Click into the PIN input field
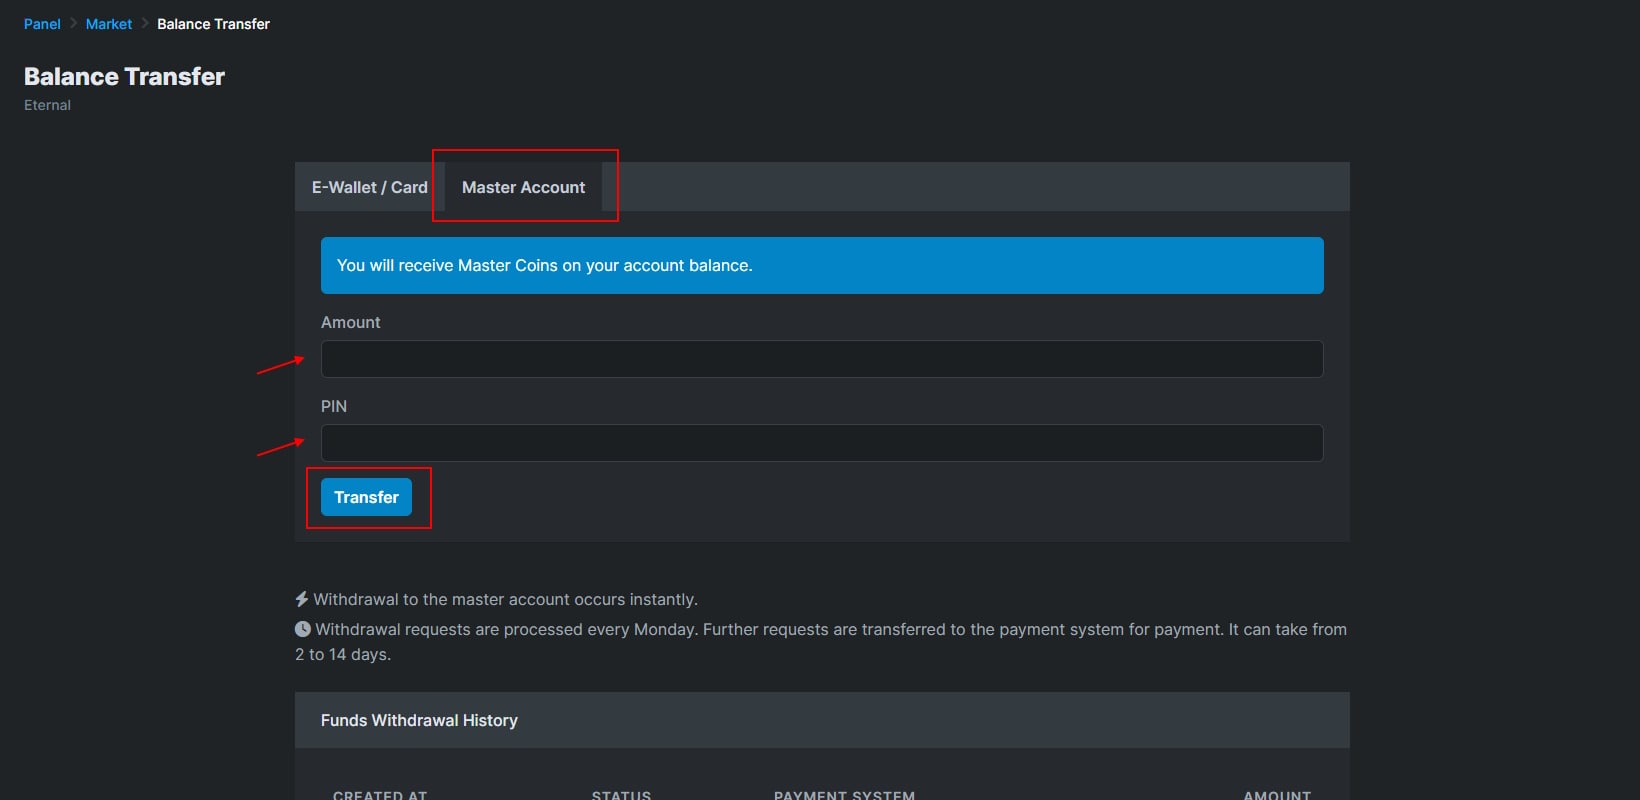 tap(821, 443)
